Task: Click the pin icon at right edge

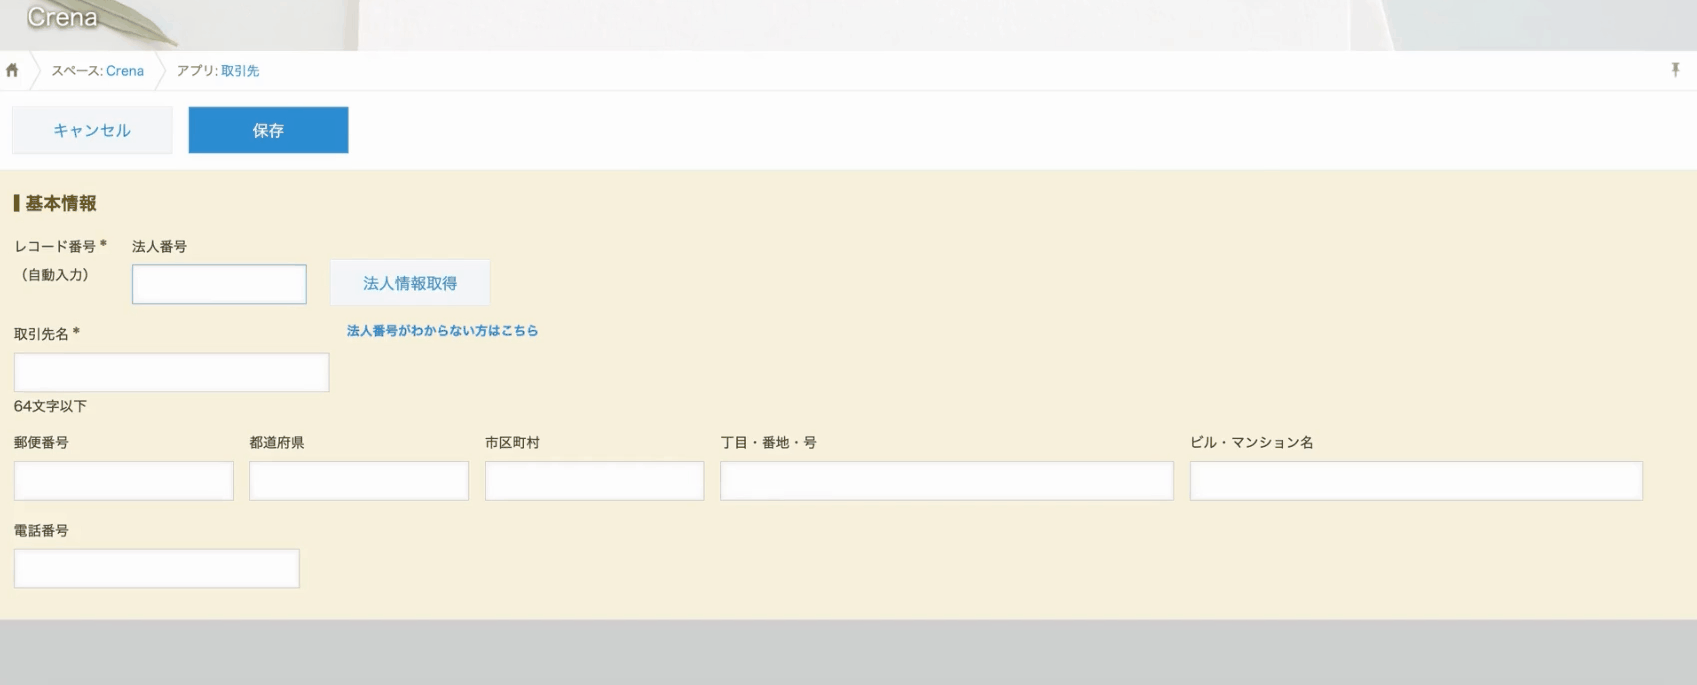Action: (x=1675, y=70)
